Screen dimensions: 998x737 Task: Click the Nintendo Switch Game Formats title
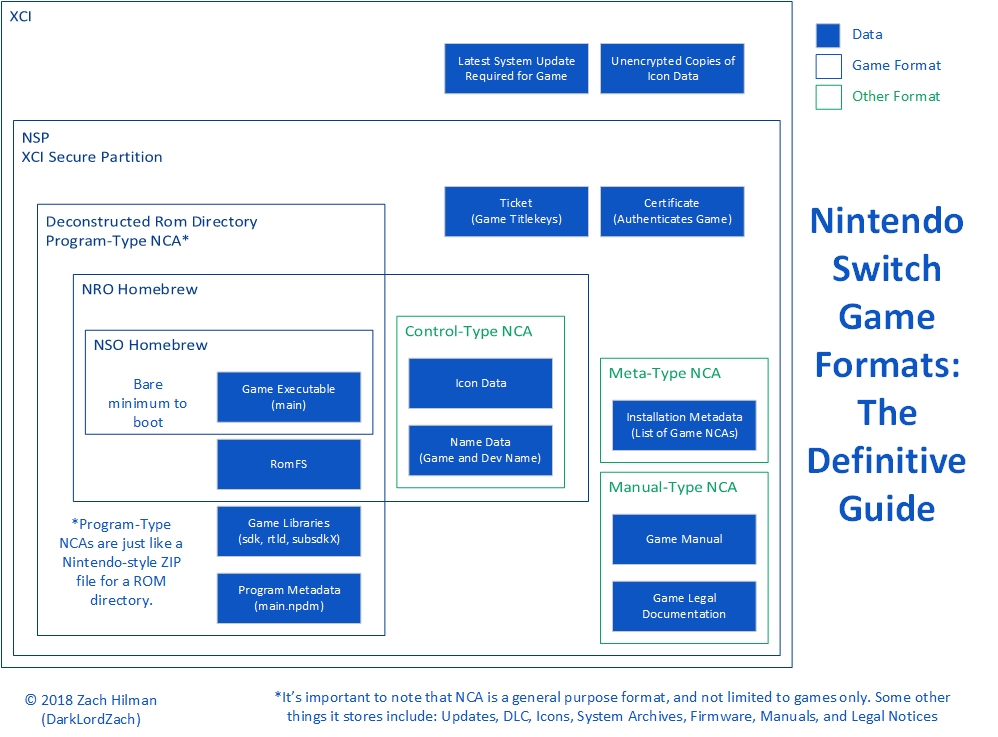(886, 364)
